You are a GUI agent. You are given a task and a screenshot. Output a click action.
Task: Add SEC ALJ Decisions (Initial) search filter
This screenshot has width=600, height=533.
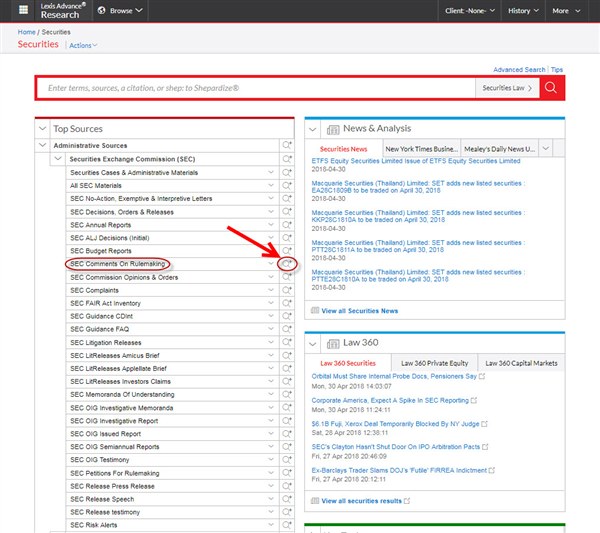point(287,238)
